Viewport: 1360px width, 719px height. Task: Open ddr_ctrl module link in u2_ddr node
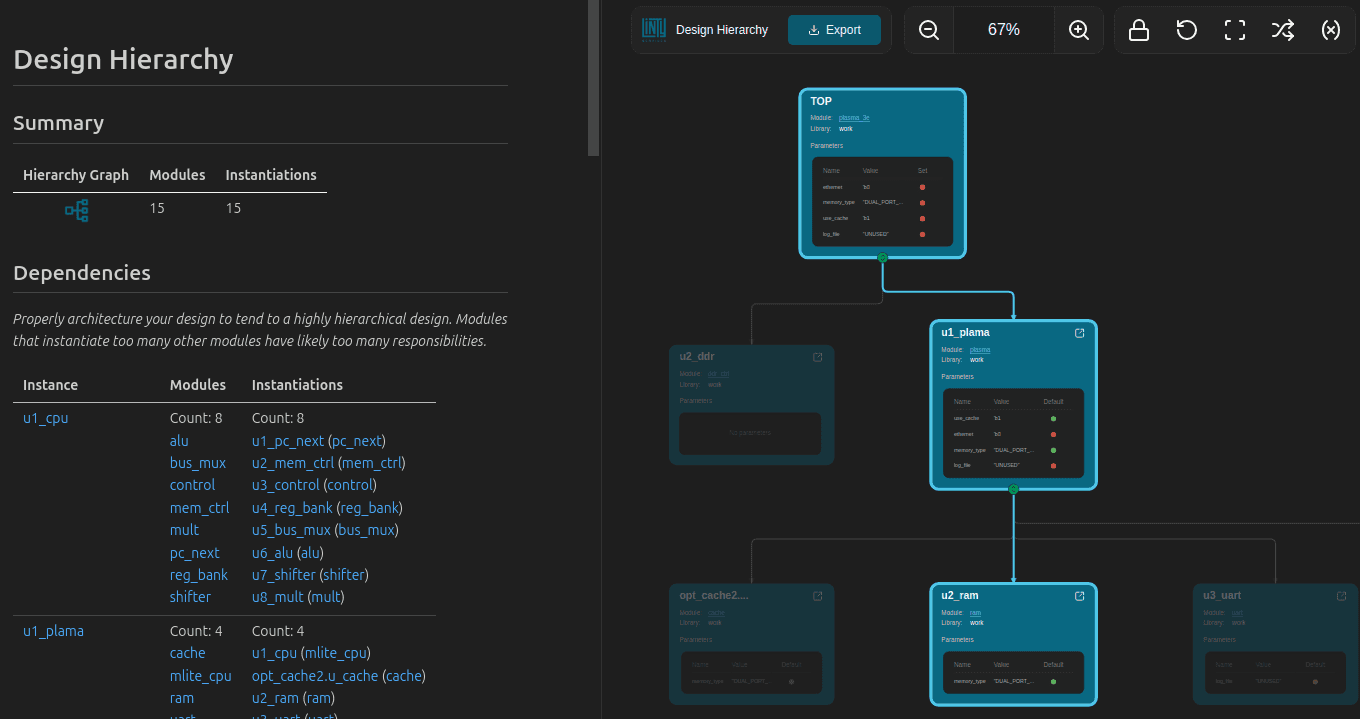click(x=718, y=374)
